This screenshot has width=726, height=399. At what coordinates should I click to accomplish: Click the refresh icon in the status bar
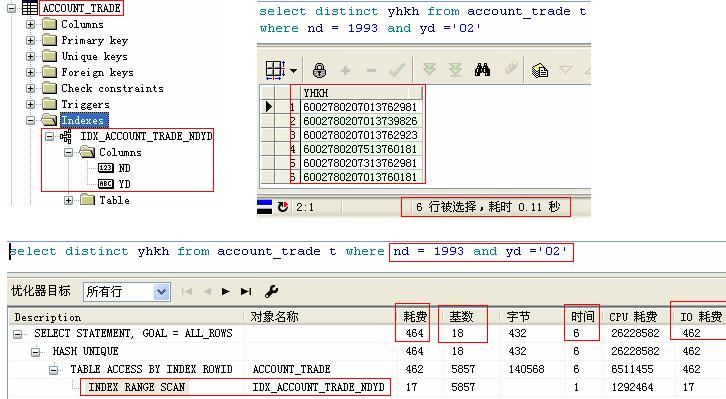(283, 207)
